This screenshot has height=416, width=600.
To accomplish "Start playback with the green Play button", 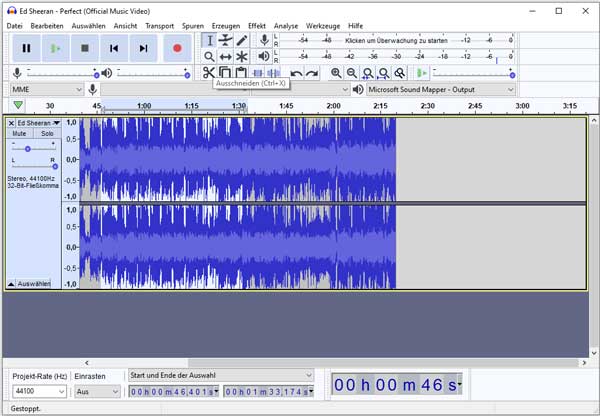I will tap(56, 48).
